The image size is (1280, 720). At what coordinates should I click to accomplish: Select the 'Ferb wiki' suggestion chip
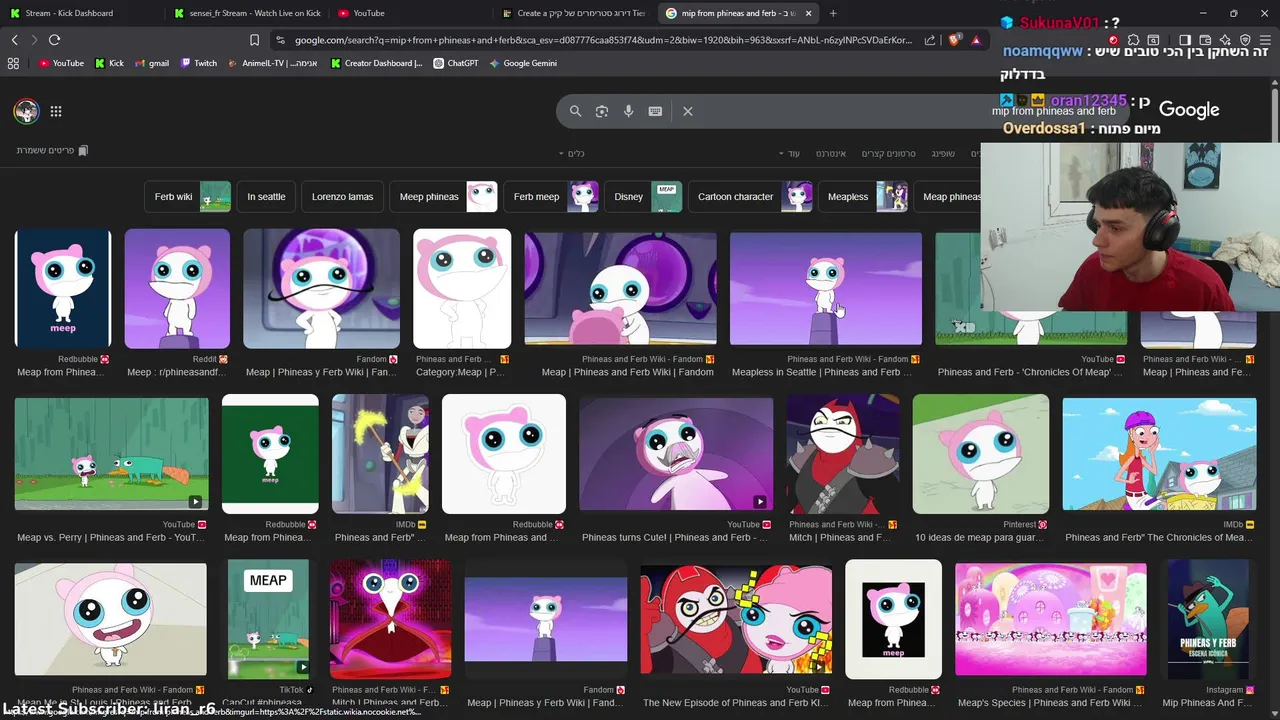[188, 197]
